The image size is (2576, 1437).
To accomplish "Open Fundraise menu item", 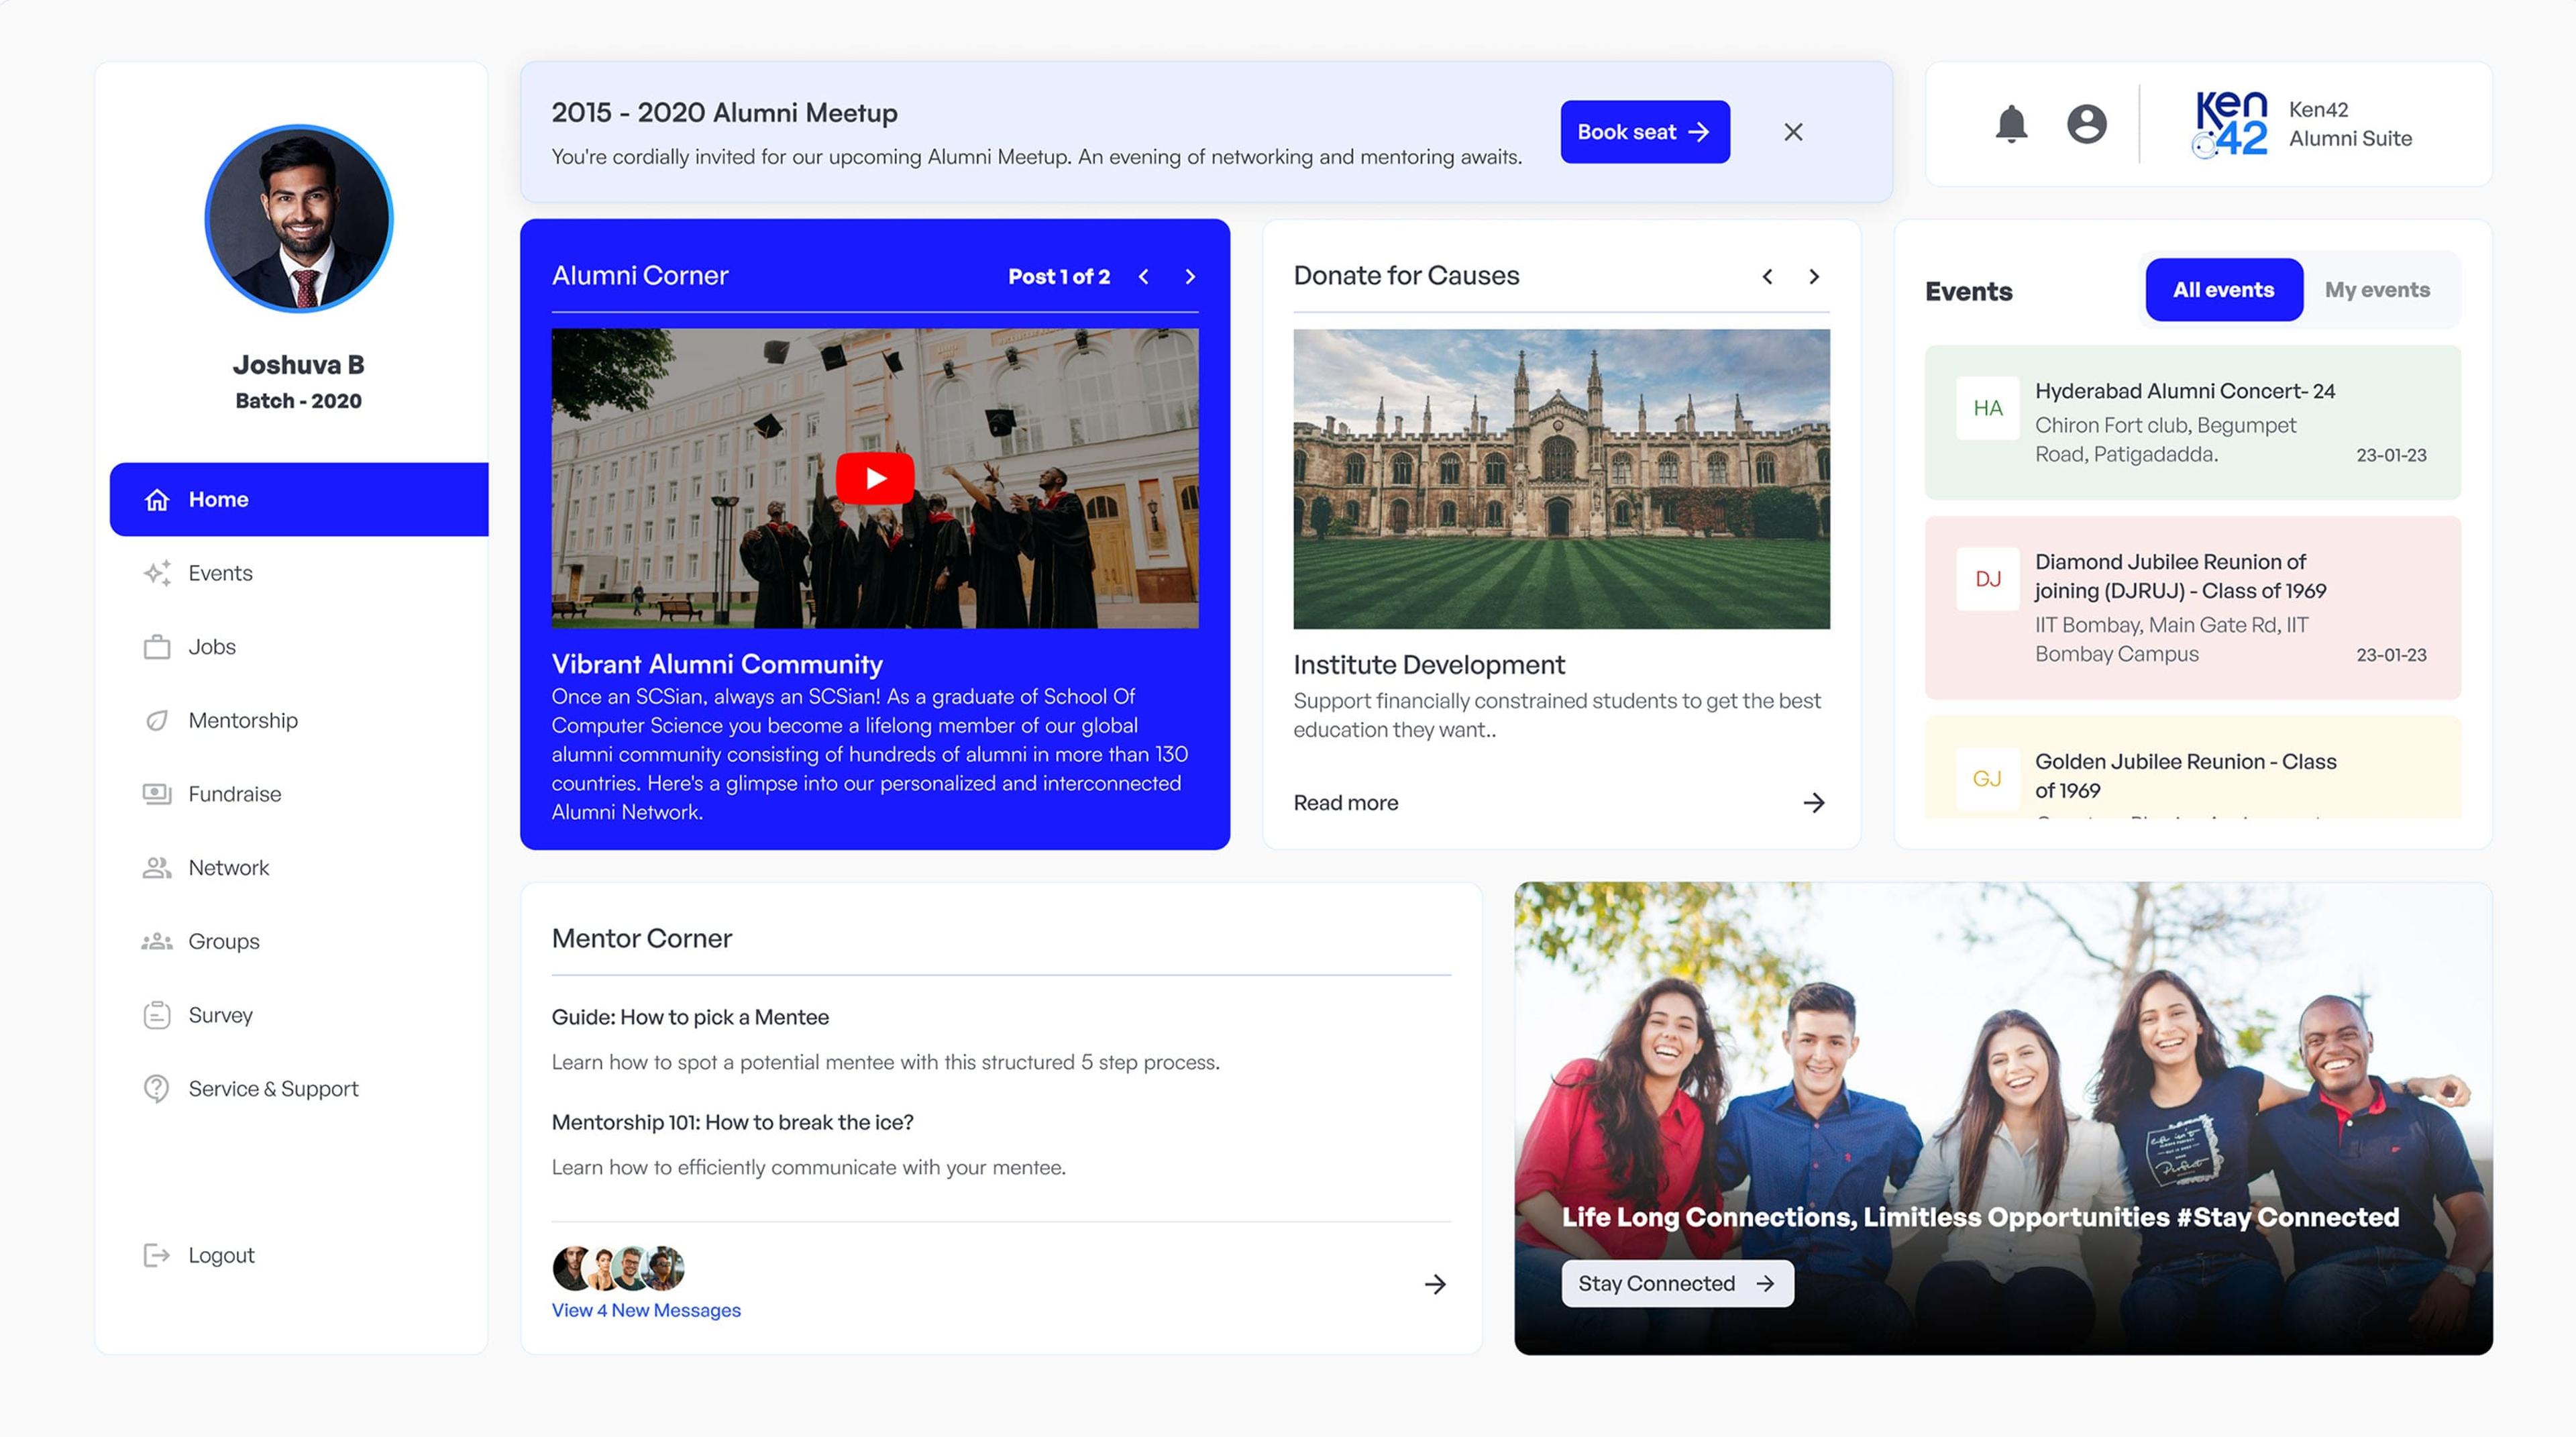I will tap(235, 794).
